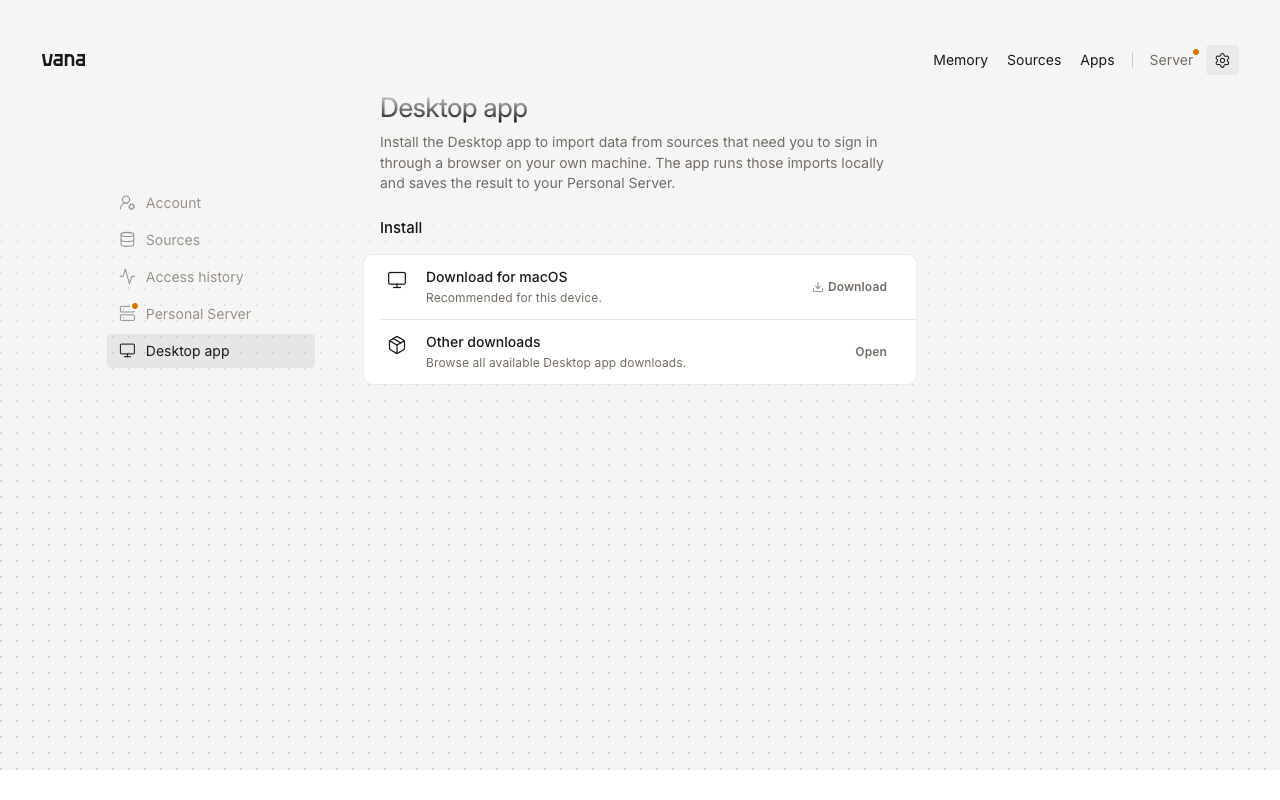Select Sources in the settings sidebar

(211, 240)
